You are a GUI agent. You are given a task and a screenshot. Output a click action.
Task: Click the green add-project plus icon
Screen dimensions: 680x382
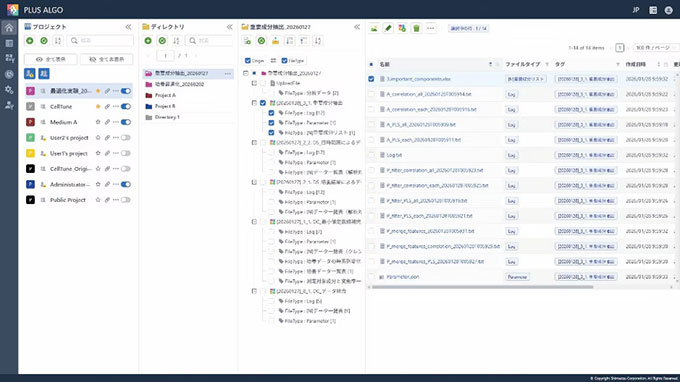click(30, 40)
